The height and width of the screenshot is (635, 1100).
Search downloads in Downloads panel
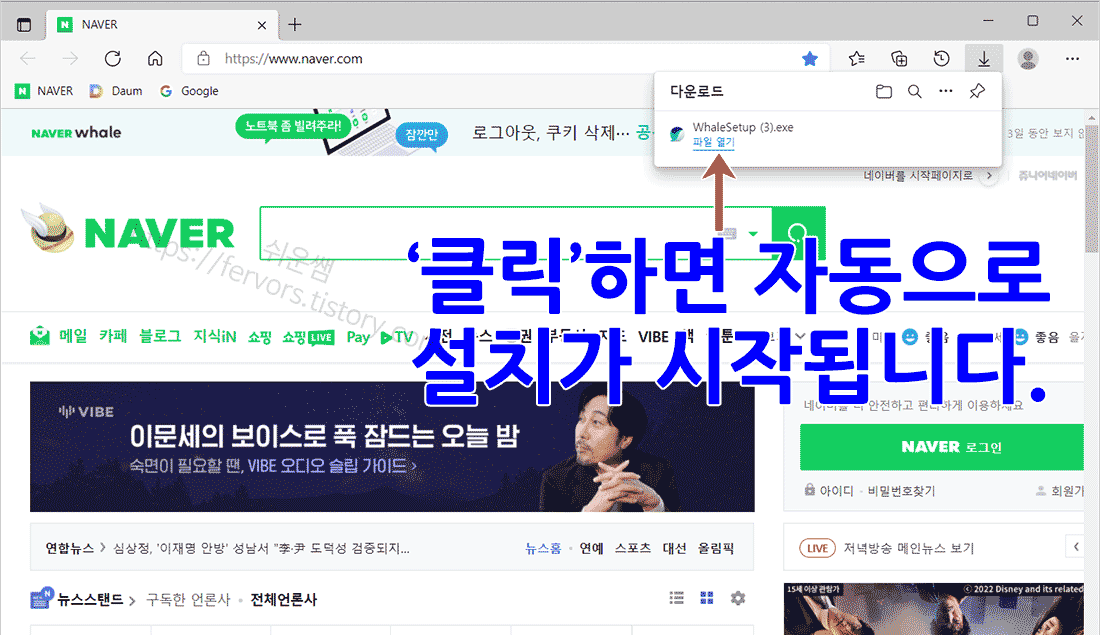[x=915, y=91]
